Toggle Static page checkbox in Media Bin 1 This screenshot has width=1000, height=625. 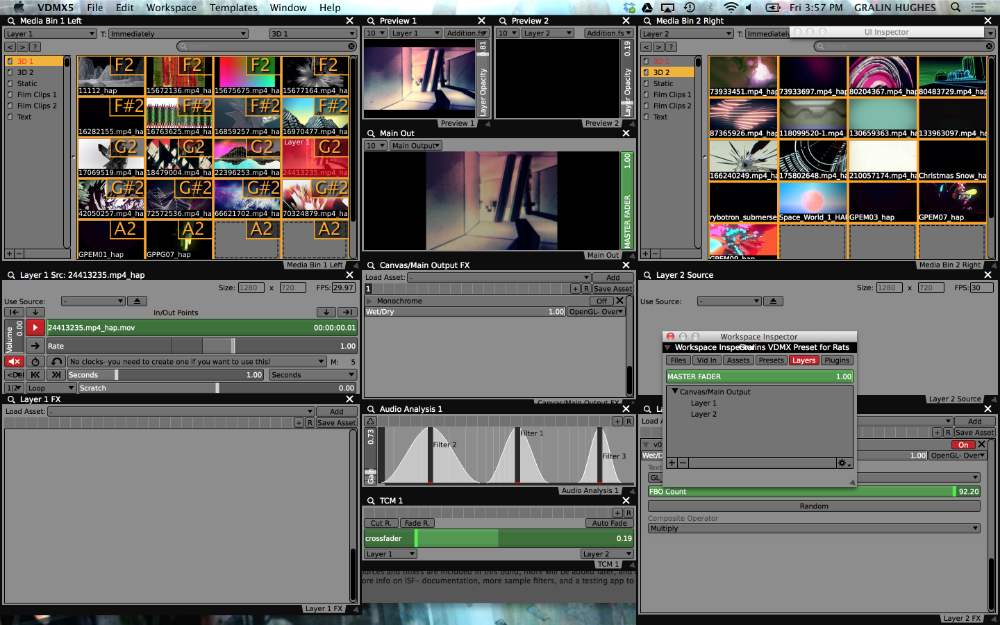10,84
